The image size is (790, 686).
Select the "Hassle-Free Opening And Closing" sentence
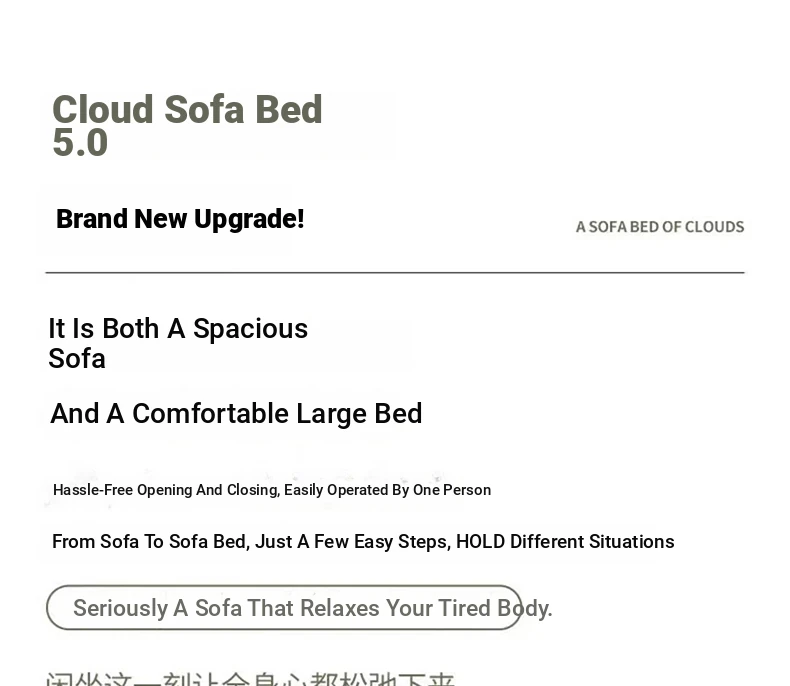[272, 490]
